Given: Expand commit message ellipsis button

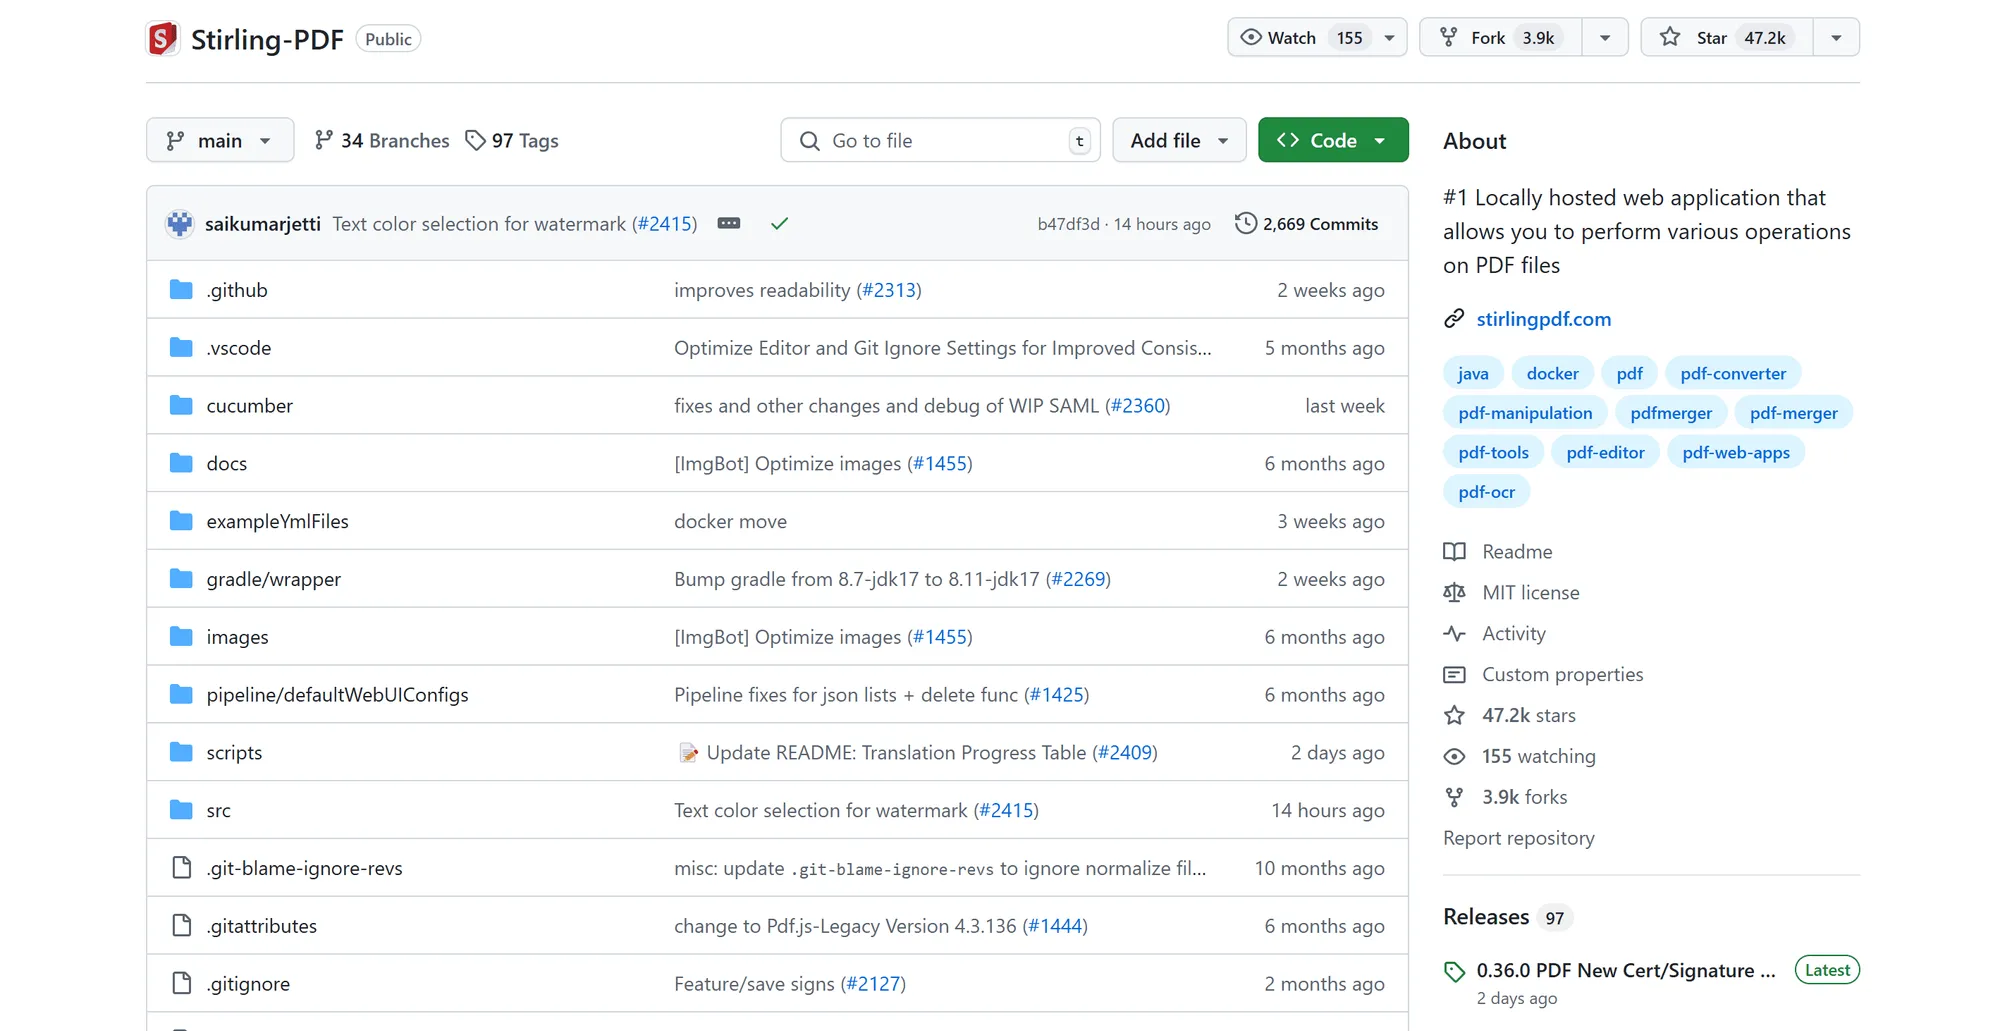Looking at the screenshot, I should (x=729, y=224).
